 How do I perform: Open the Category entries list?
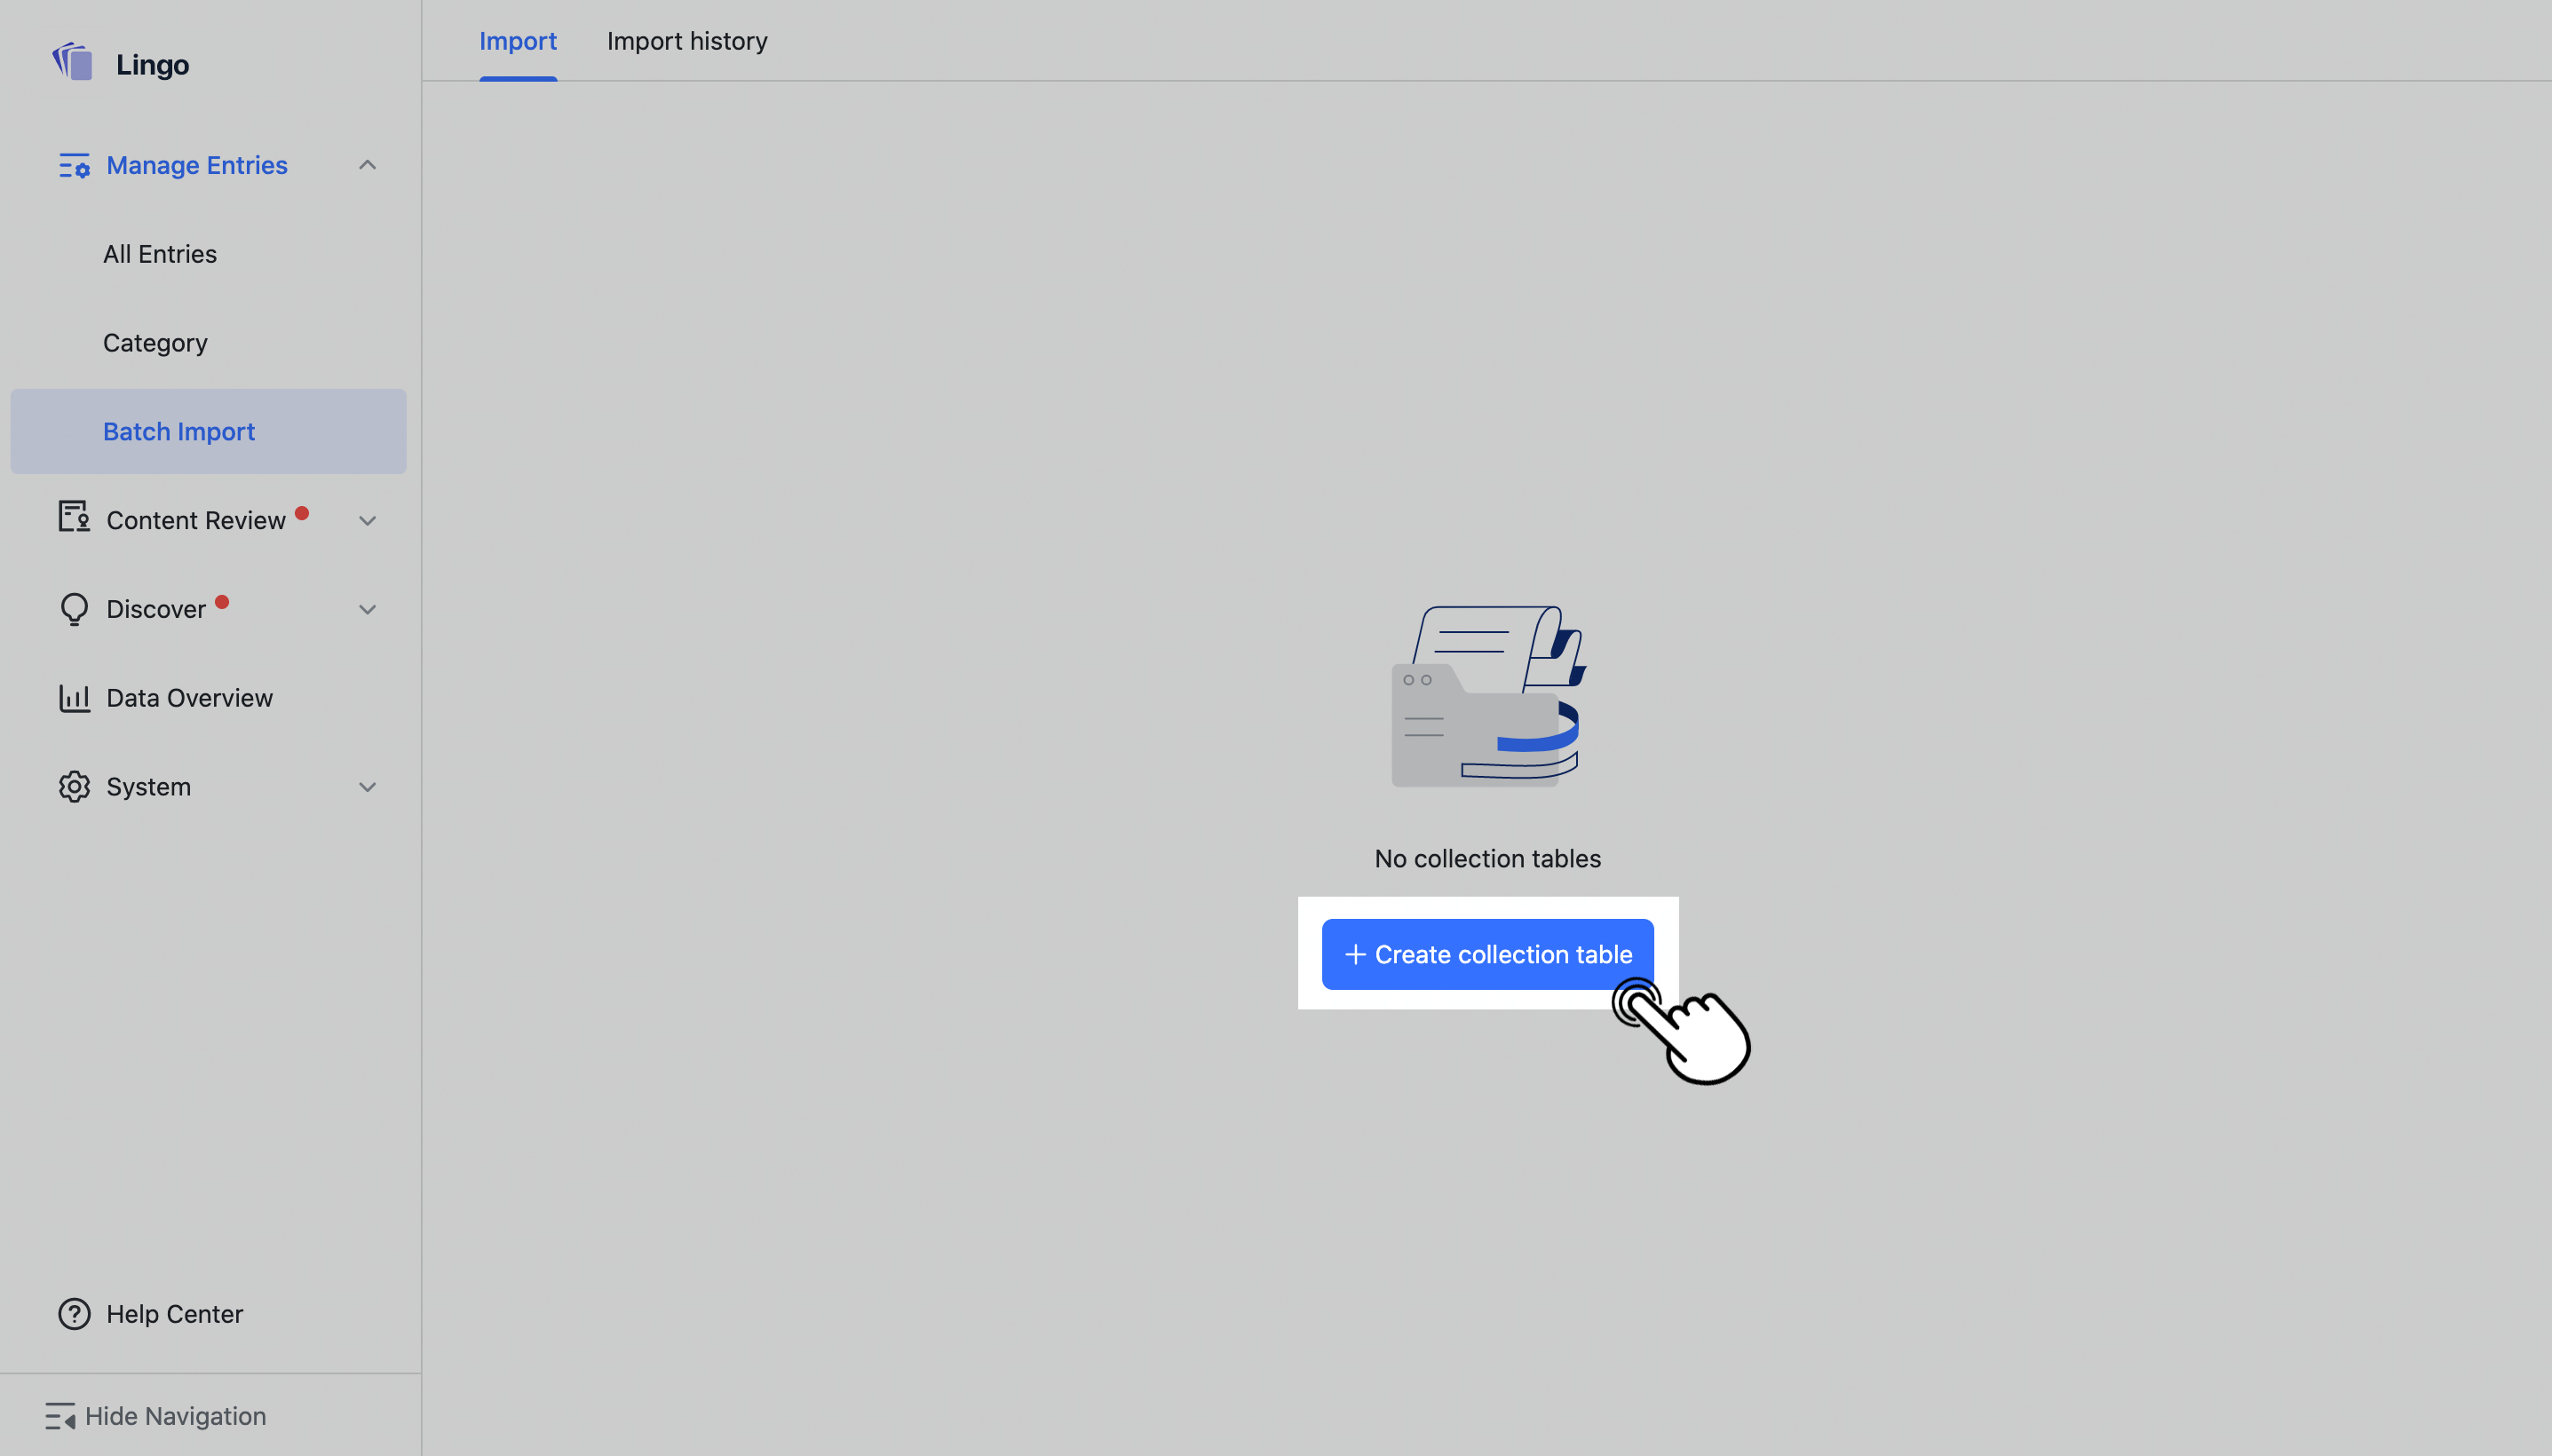(155, 342)
